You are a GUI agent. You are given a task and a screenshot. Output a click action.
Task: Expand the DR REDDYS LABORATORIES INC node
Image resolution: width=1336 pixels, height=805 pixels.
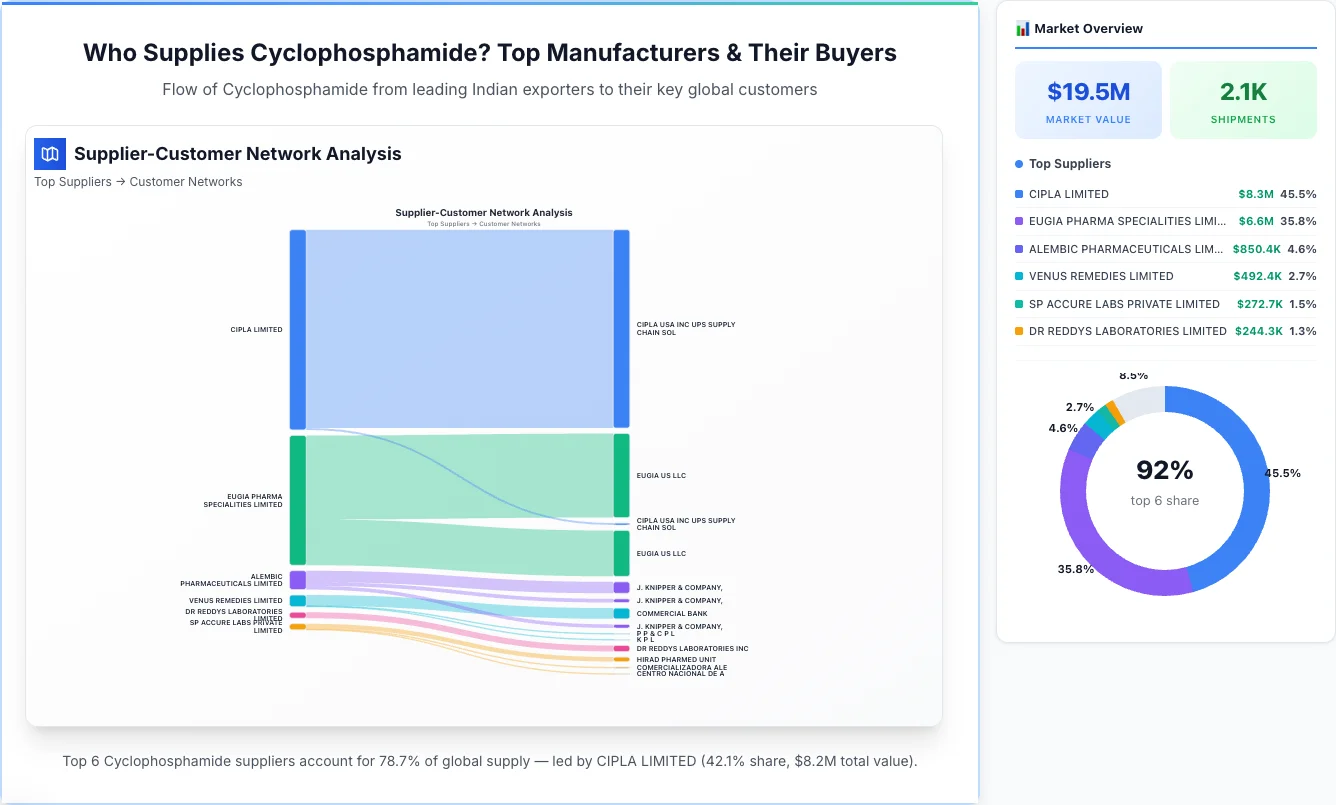click(623, 648)
